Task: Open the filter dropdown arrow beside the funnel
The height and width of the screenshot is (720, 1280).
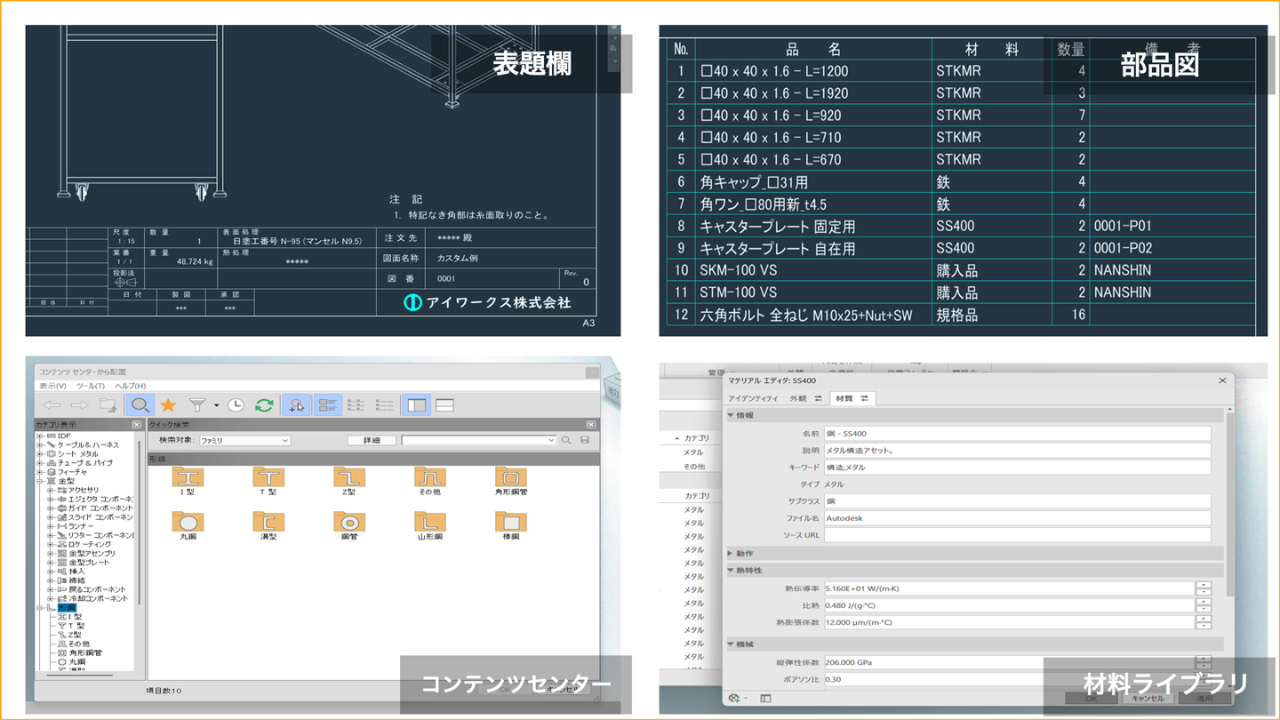Action: click(215, 406)
